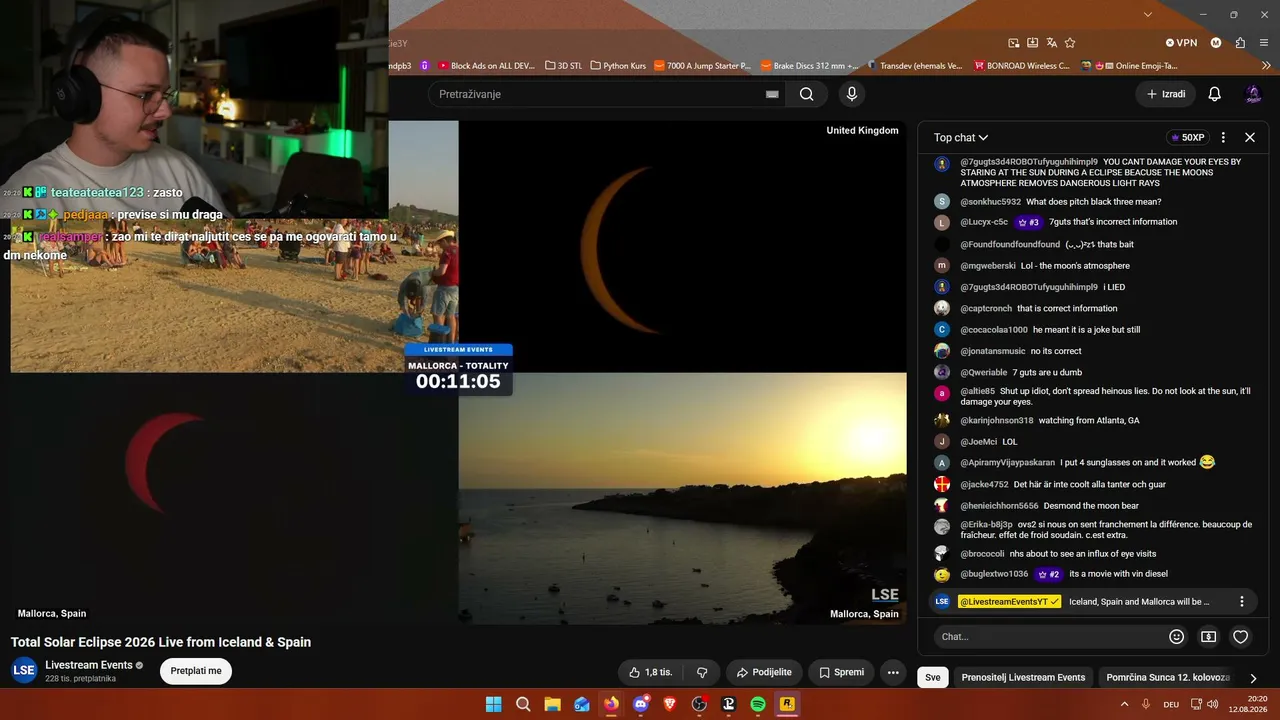Screen dimensions: 1280x720
Task: Click the Izradi create button
Action: tap(1165, 94)
